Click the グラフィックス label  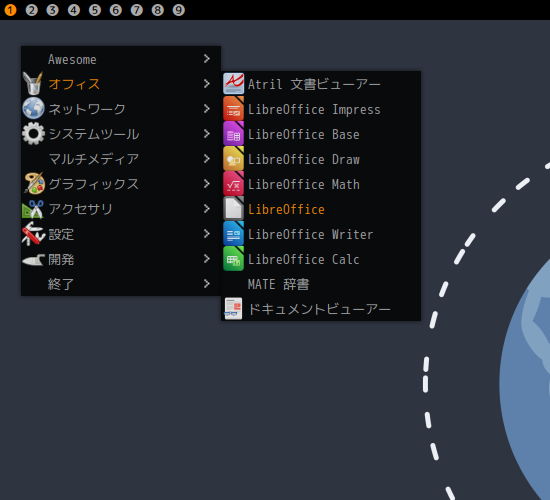[x=94, y=184]
